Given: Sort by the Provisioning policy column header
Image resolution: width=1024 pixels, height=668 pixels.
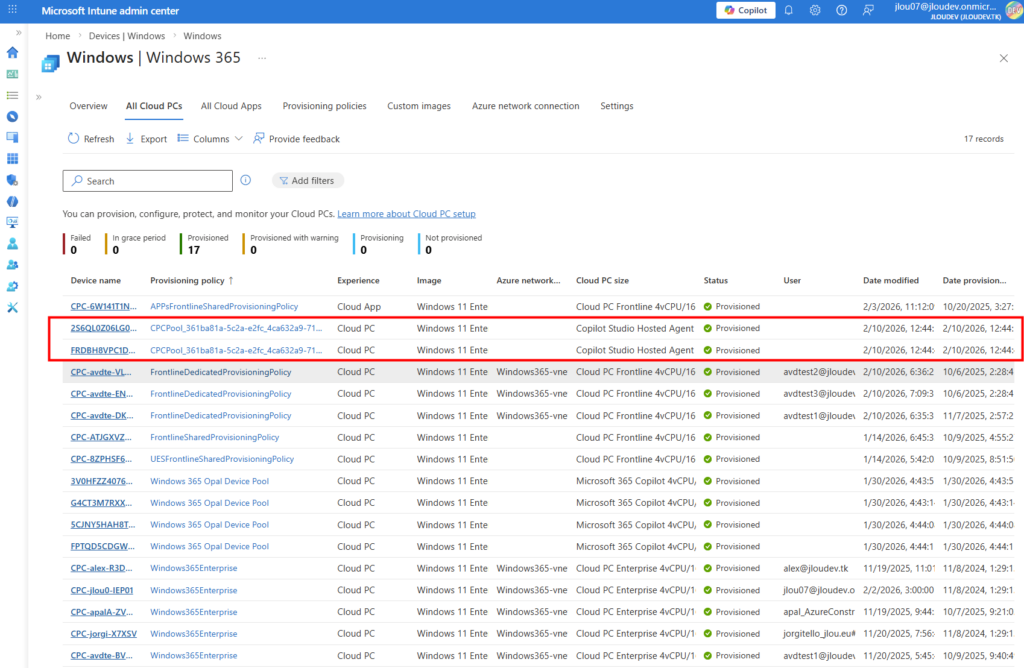Looking at the screenshot, I should pyautogui.click(x=187, y=281).
